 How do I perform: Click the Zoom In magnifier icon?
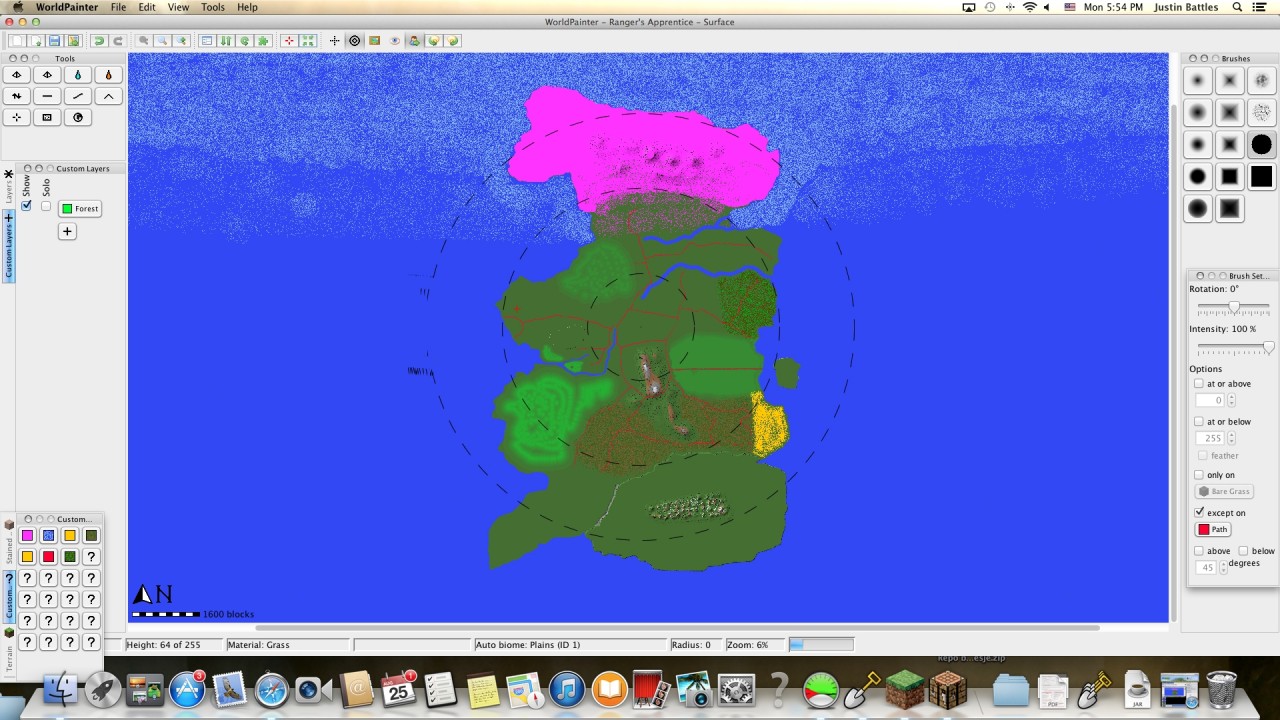coord(181,41)
